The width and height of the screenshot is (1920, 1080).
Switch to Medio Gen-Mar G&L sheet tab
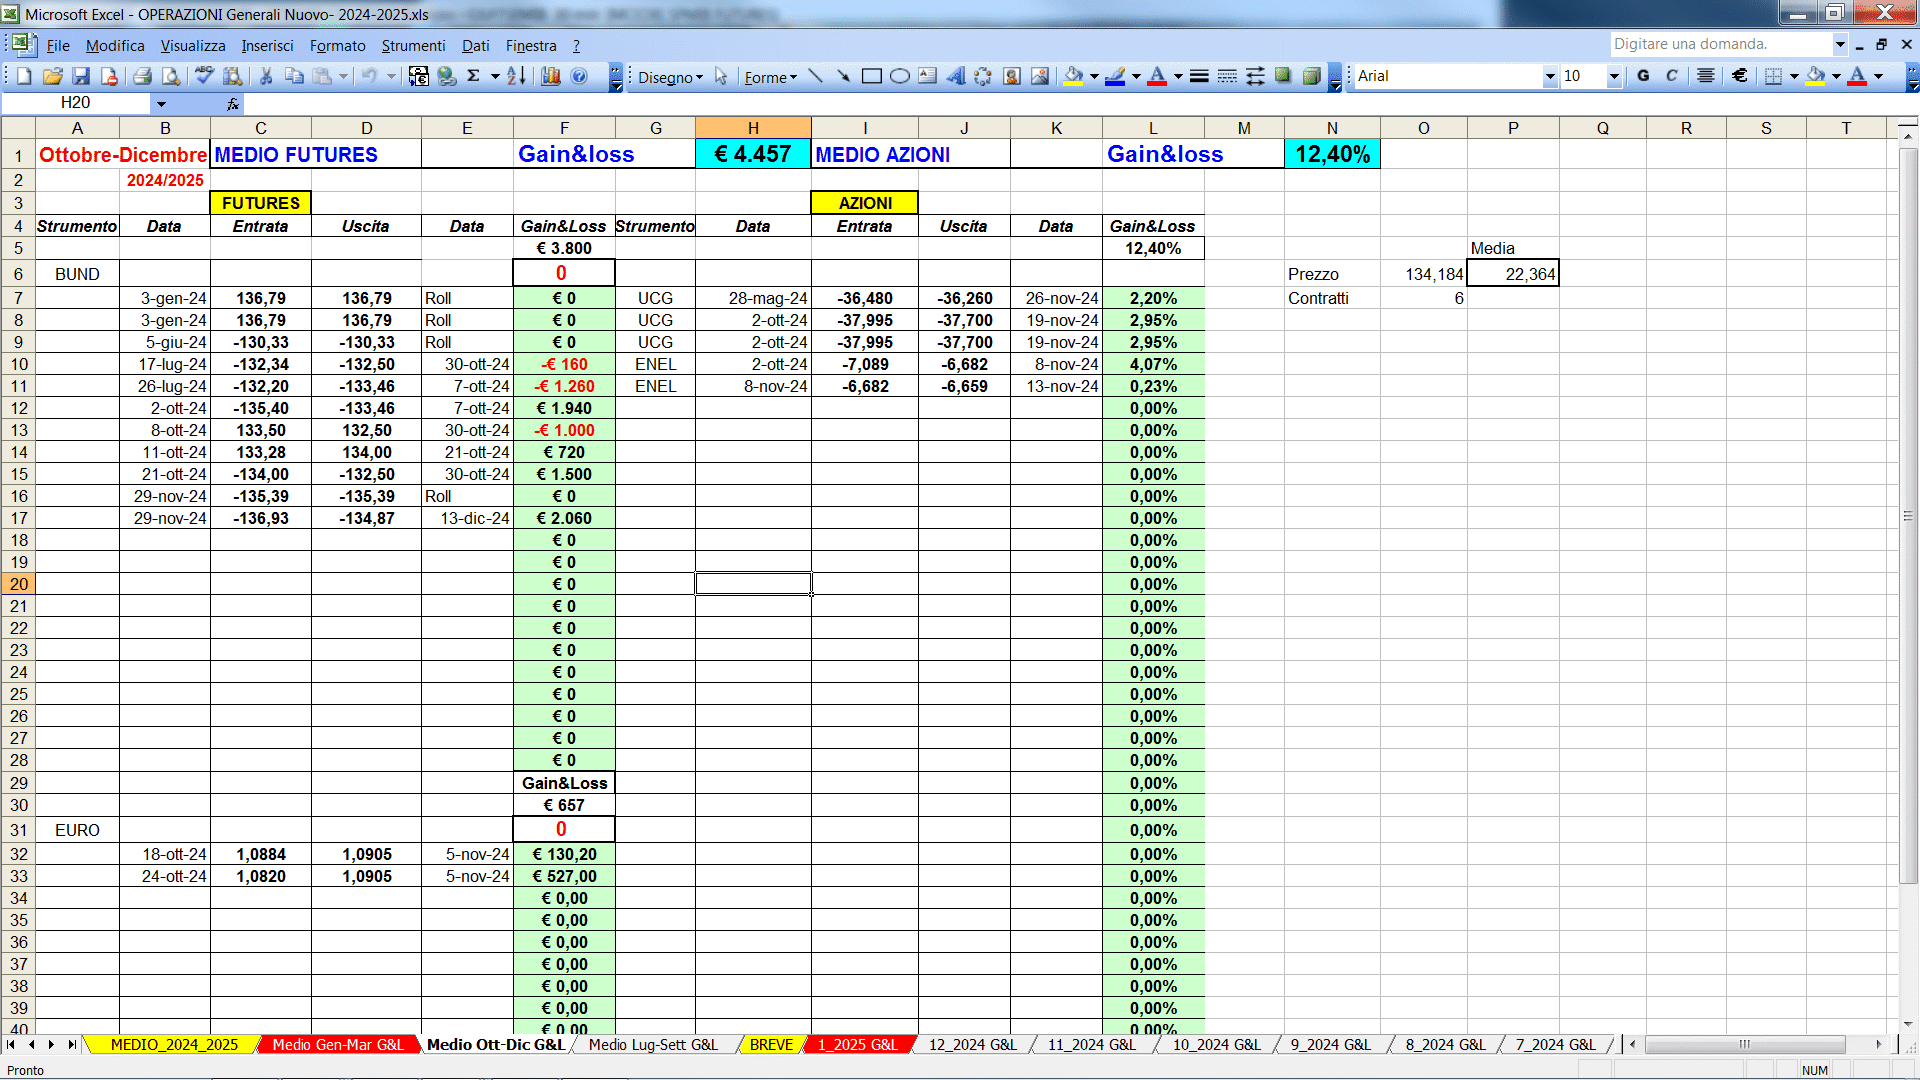(x=337, y=1044)
